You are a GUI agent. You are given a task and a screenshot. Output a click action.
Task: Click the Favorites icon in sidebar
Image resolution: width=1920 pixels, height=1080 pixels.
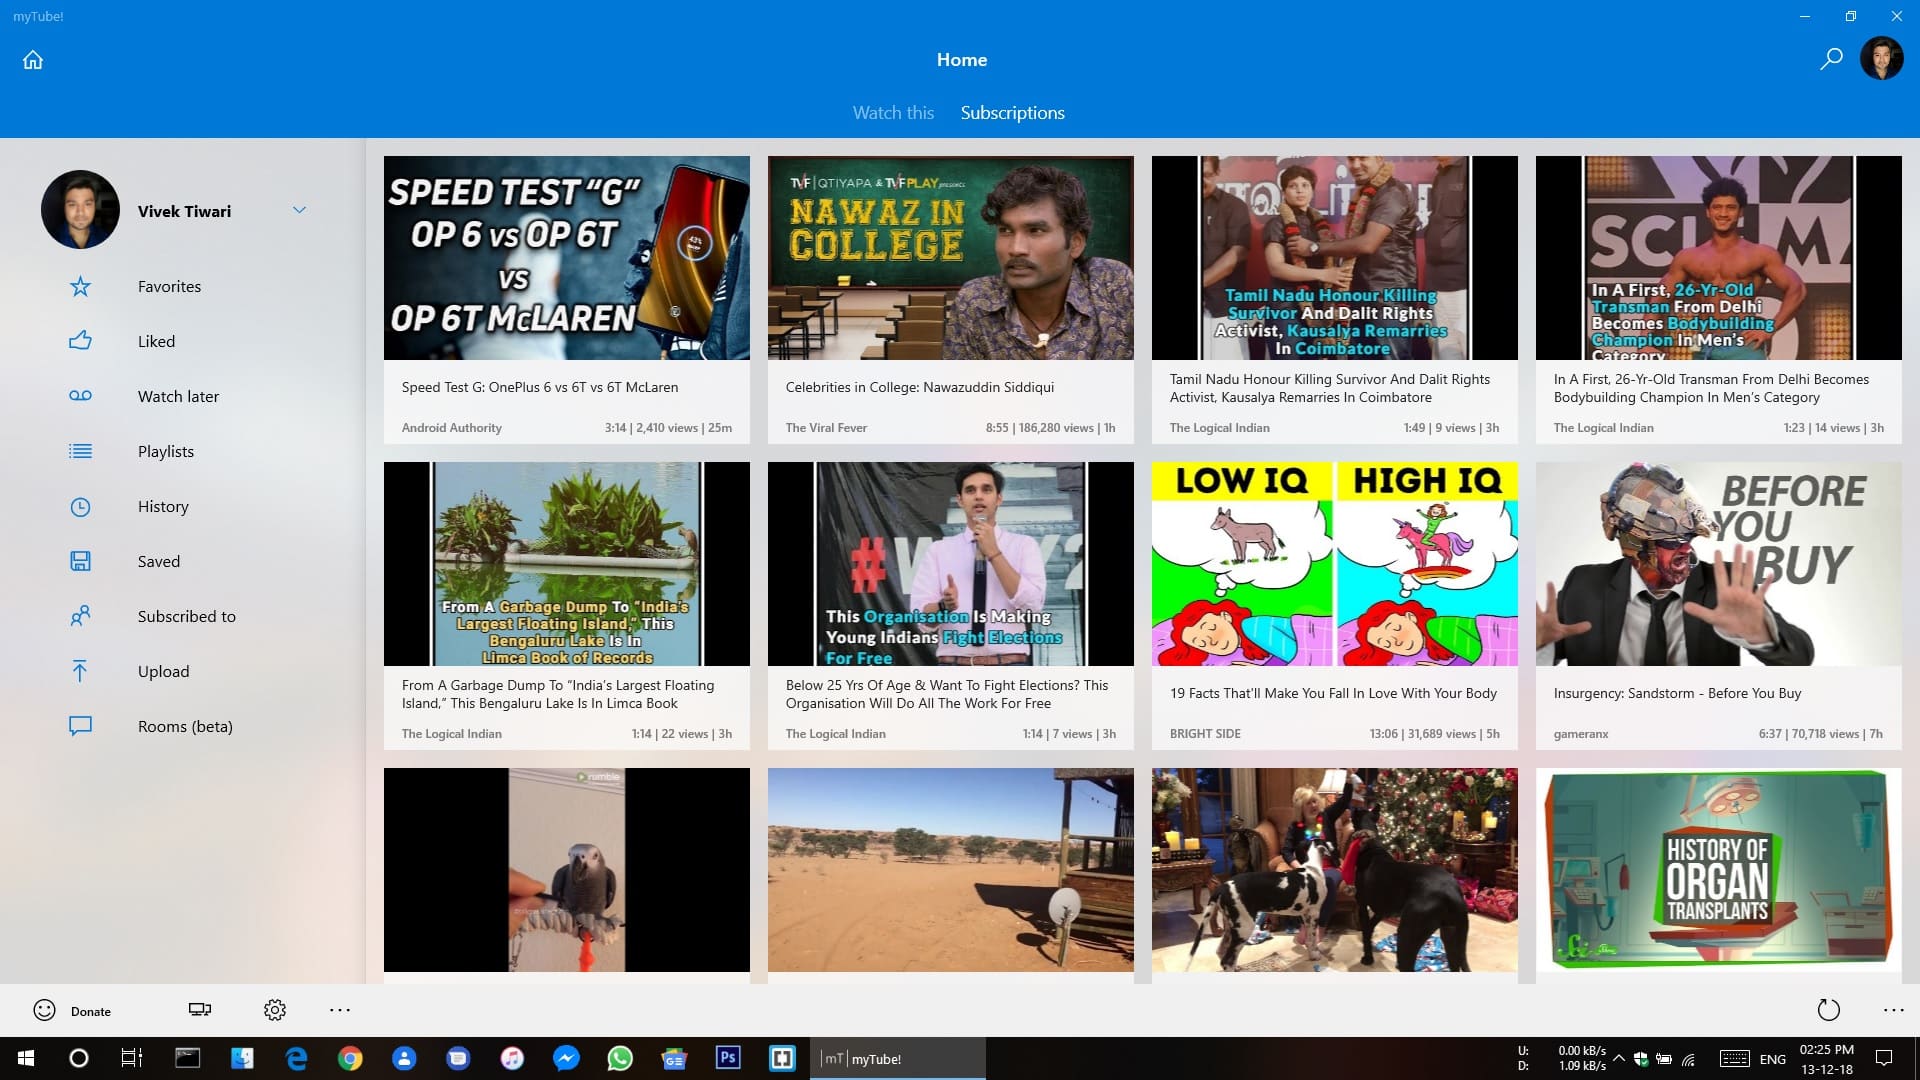(82, 285)
